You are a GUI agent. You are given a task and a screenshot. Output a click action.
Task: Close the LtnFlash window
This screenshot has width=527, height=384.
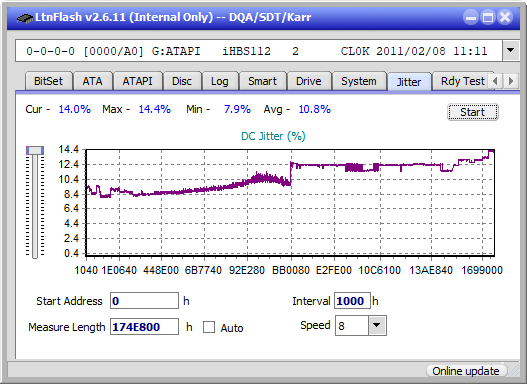coord(505,17)
